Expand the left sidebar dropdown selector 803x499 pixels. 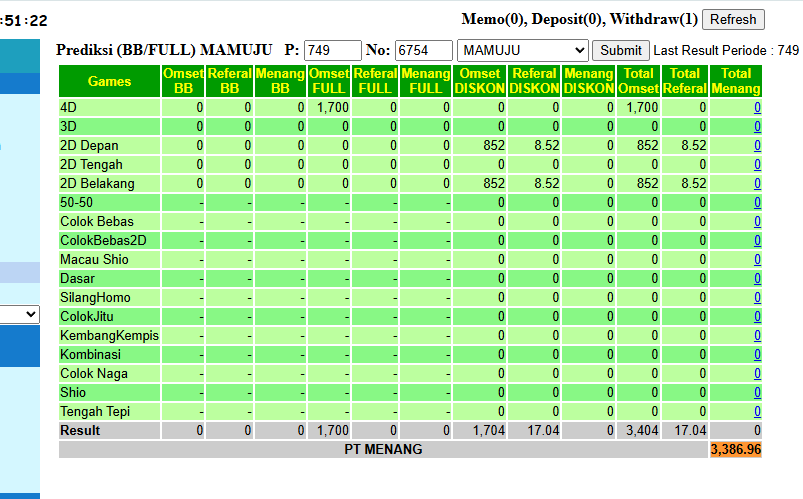pos(19,314)
